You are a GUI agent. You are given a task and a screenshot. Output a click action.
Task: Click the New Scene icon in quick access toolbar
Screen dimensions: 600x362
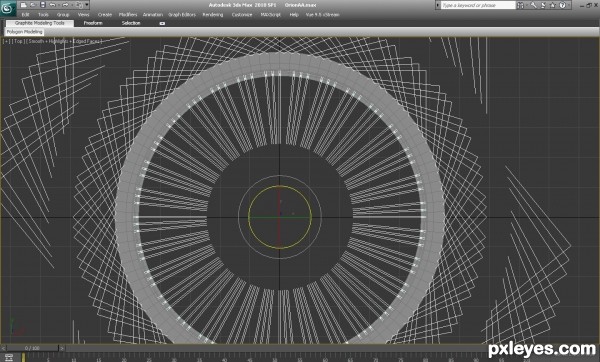(x=23, y=5)
